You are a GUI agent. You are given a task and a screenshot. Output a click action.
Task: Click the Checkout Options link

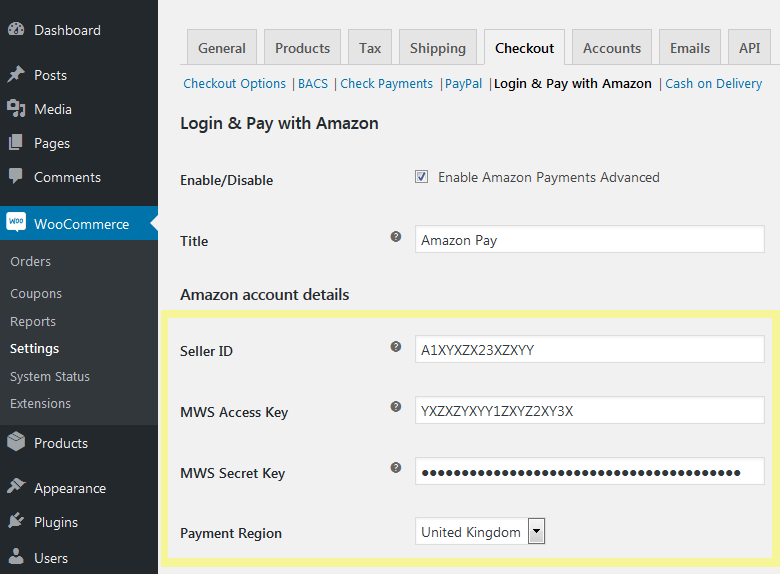click(x=234, y=84)
